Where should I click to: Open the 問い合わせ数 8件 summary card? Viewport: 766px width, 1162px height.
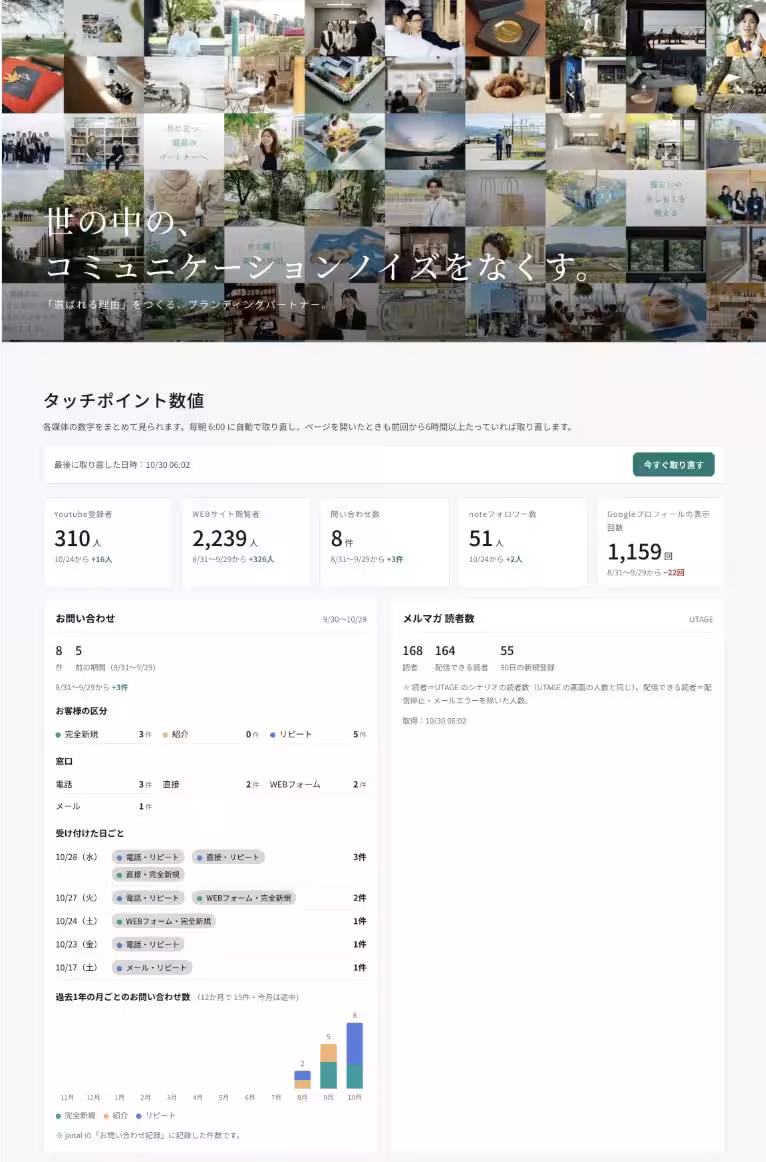(x=384, y=542)
